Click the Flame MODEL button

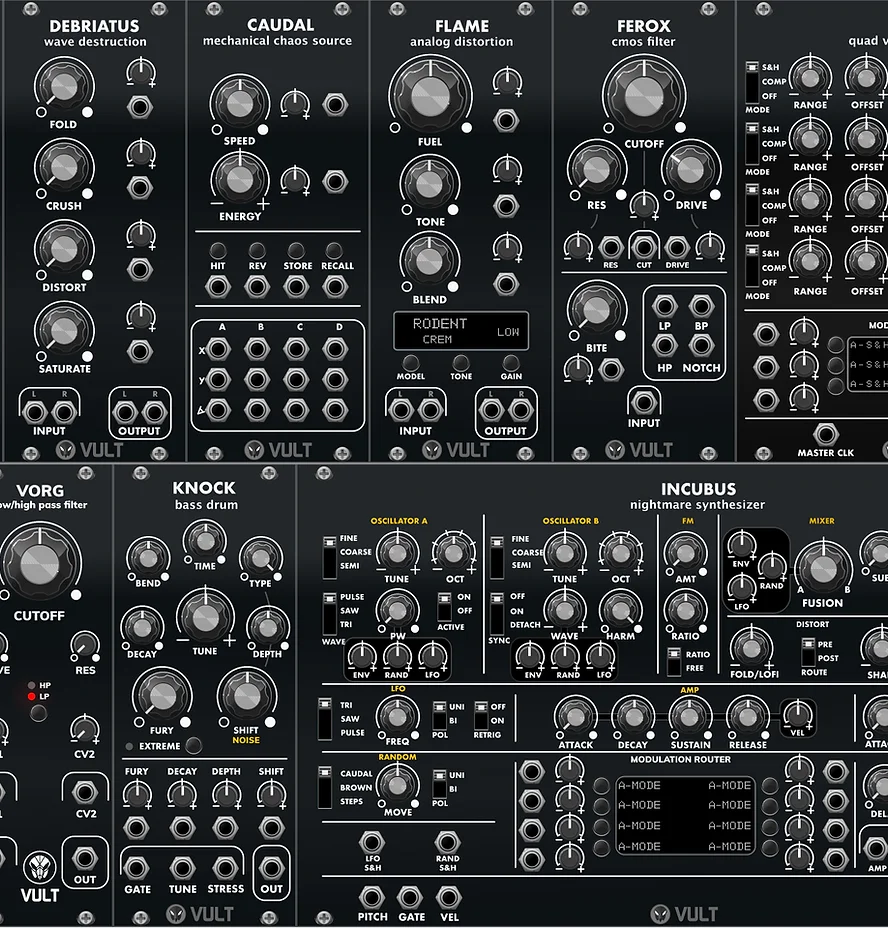[410, 362]
